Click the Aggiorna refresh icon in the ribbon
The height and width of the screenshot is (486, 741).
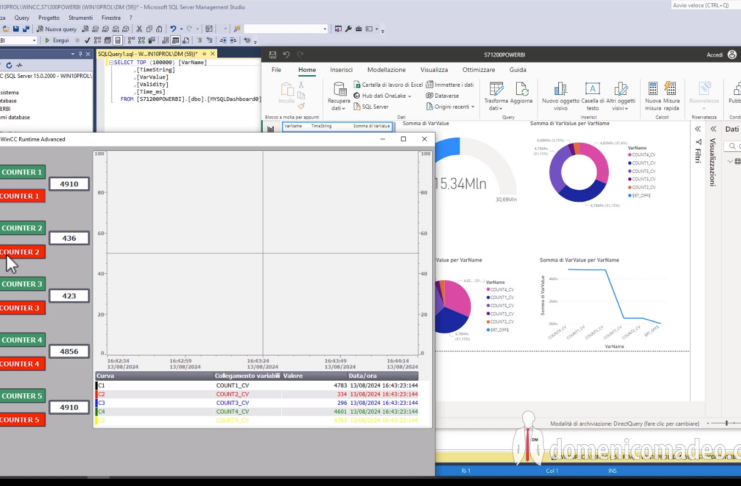tap(522, 89)
